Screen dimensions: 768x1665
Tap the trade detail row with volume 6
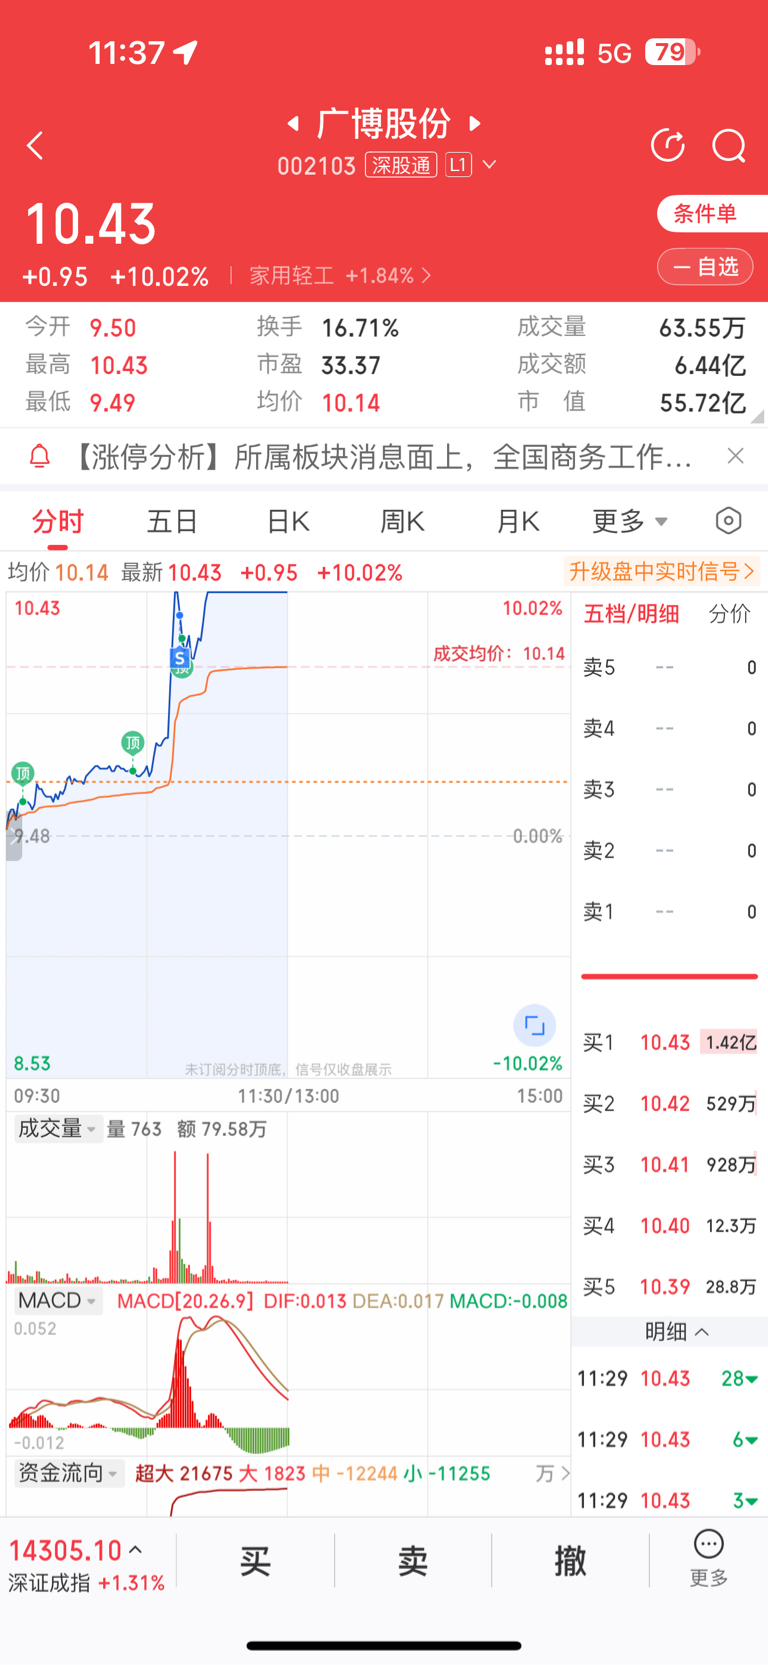pos(668,1440)
